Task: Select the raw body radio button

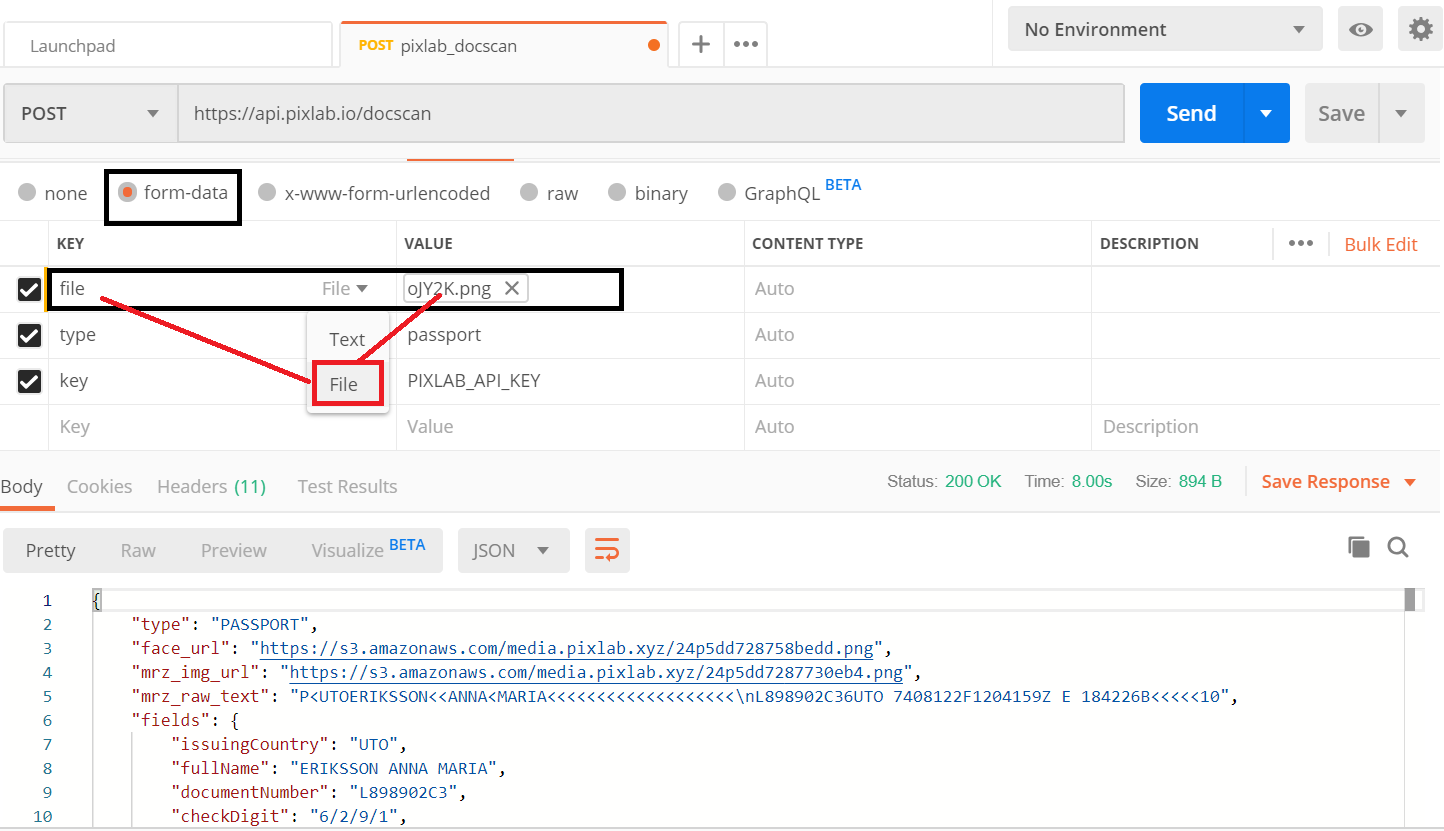Action: coord(527,193)
